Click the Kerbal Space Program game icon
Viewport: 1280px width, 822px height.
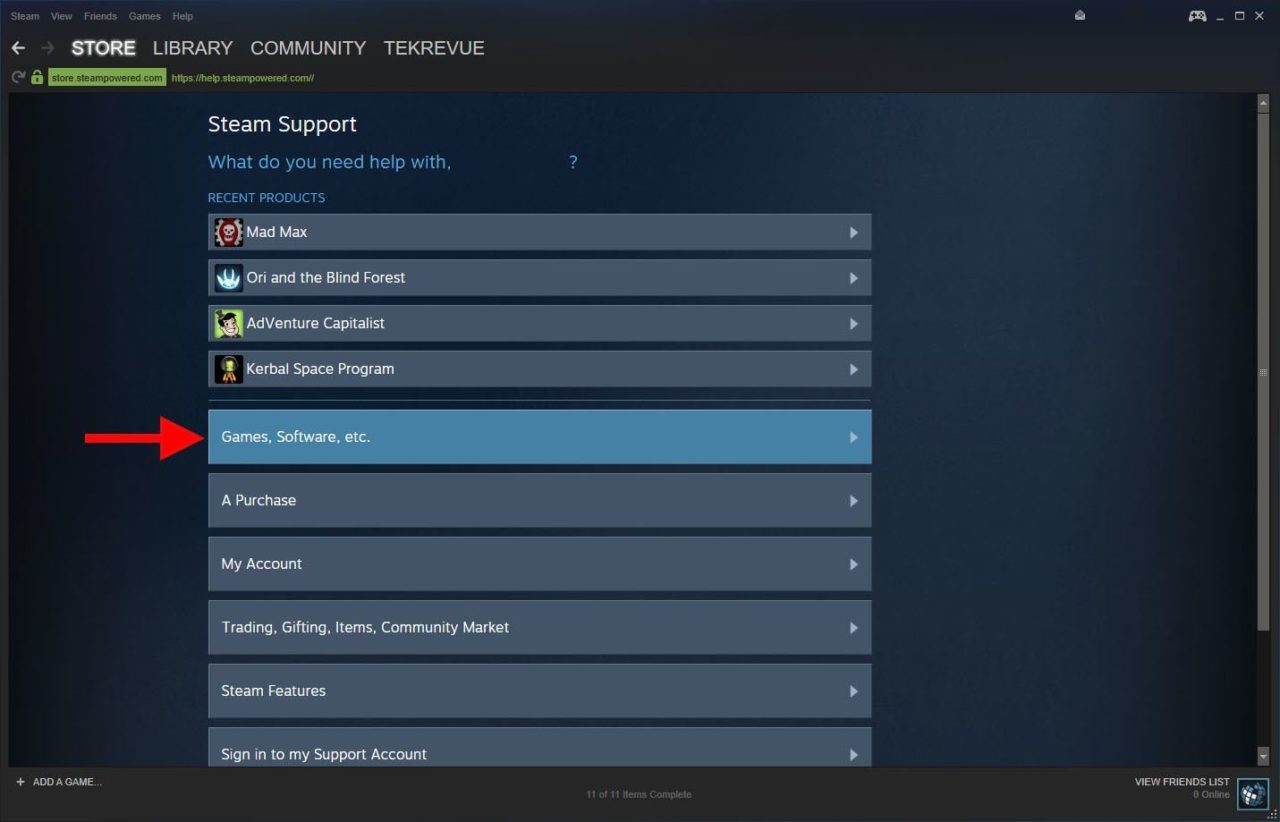pyautogui.click(x=229, y=369)
